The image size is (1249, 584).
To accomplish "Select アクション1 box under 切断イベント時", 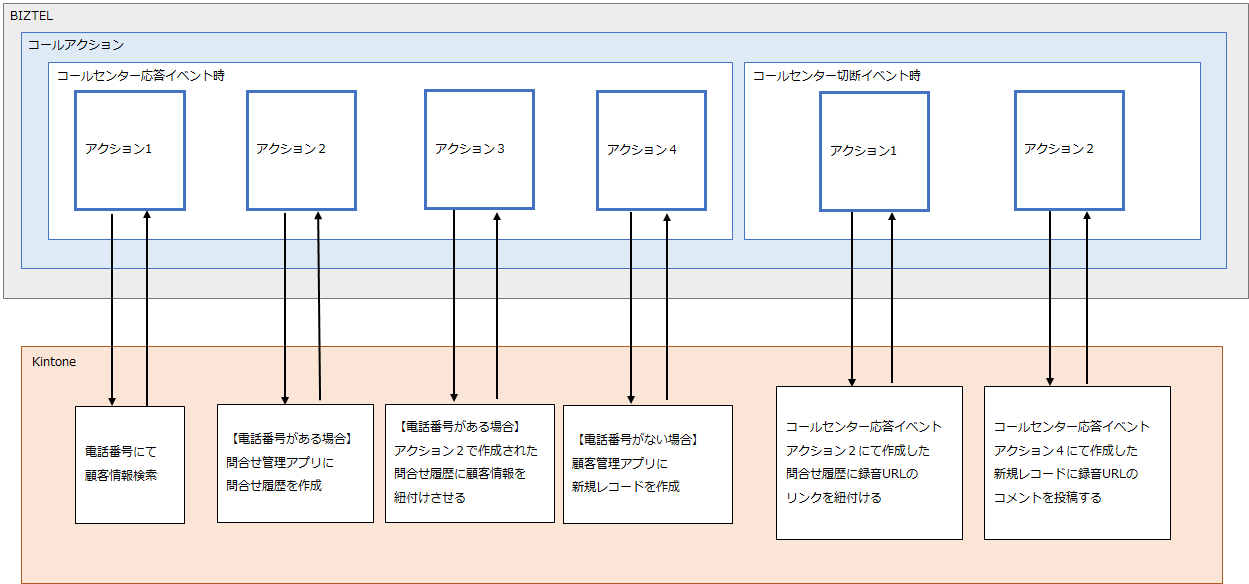I will [x=874, y=151].
